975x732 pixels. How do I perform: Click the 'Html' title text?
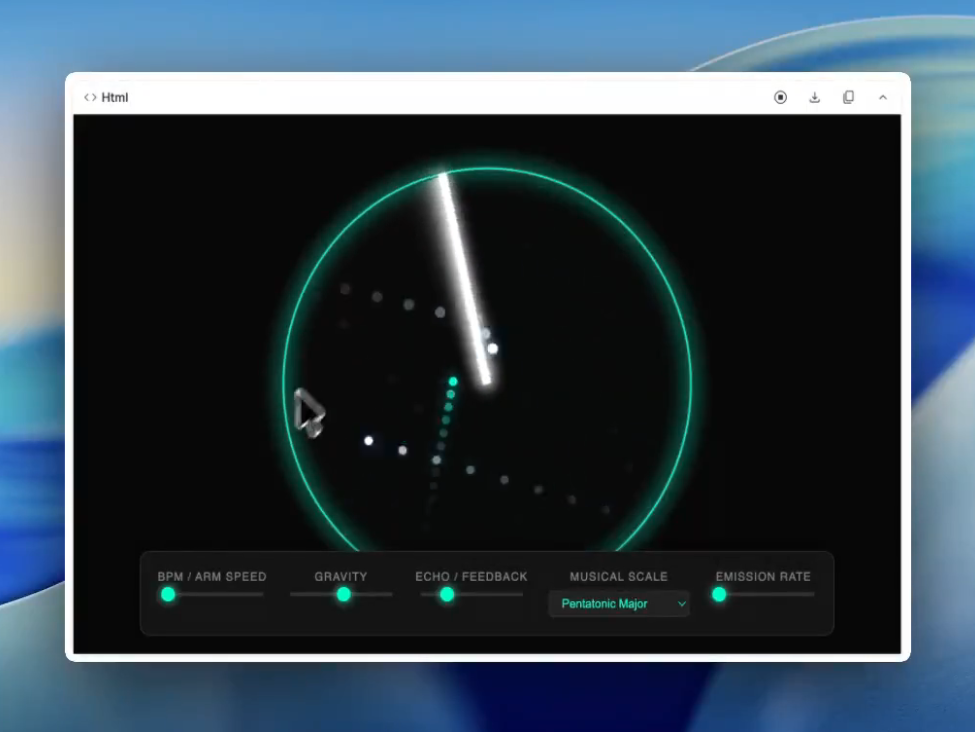[114, 98]
